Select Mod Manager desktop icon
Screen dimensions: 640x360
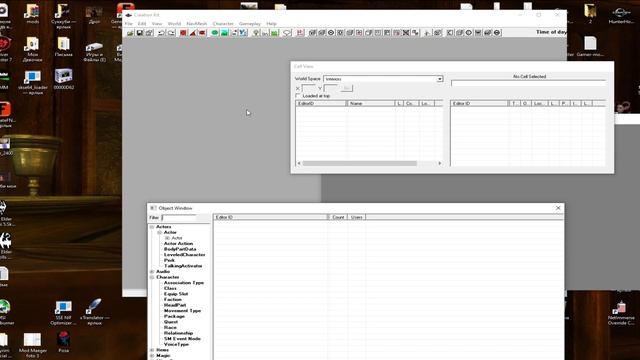32,345
